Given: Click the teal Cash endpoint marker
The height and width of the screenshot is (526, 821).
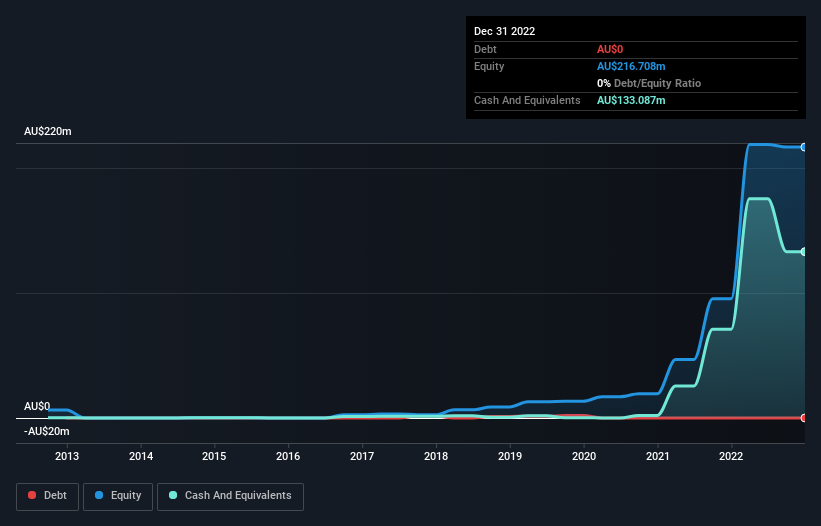Looking at the screenshot, I should pos(803,252).
